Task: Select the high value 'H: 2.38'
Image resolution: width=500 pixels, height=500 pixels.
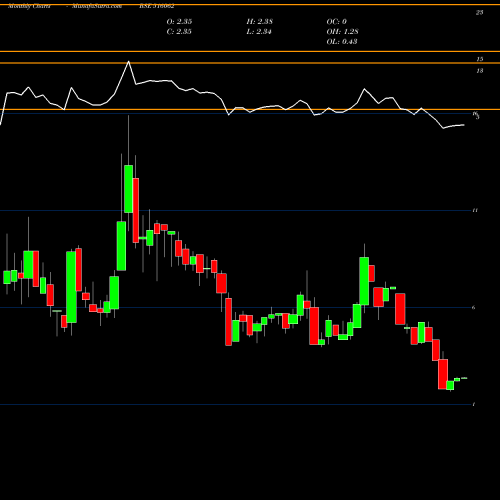Action: 260,22
